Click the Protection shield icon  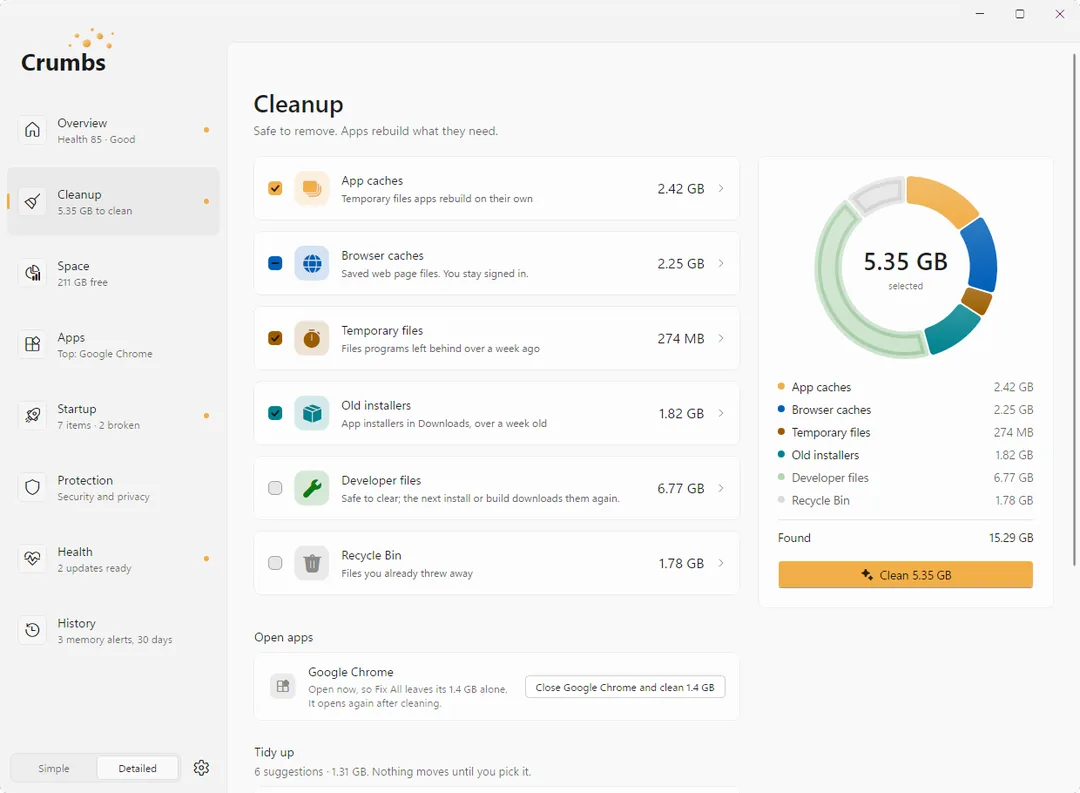pos(32,487)
